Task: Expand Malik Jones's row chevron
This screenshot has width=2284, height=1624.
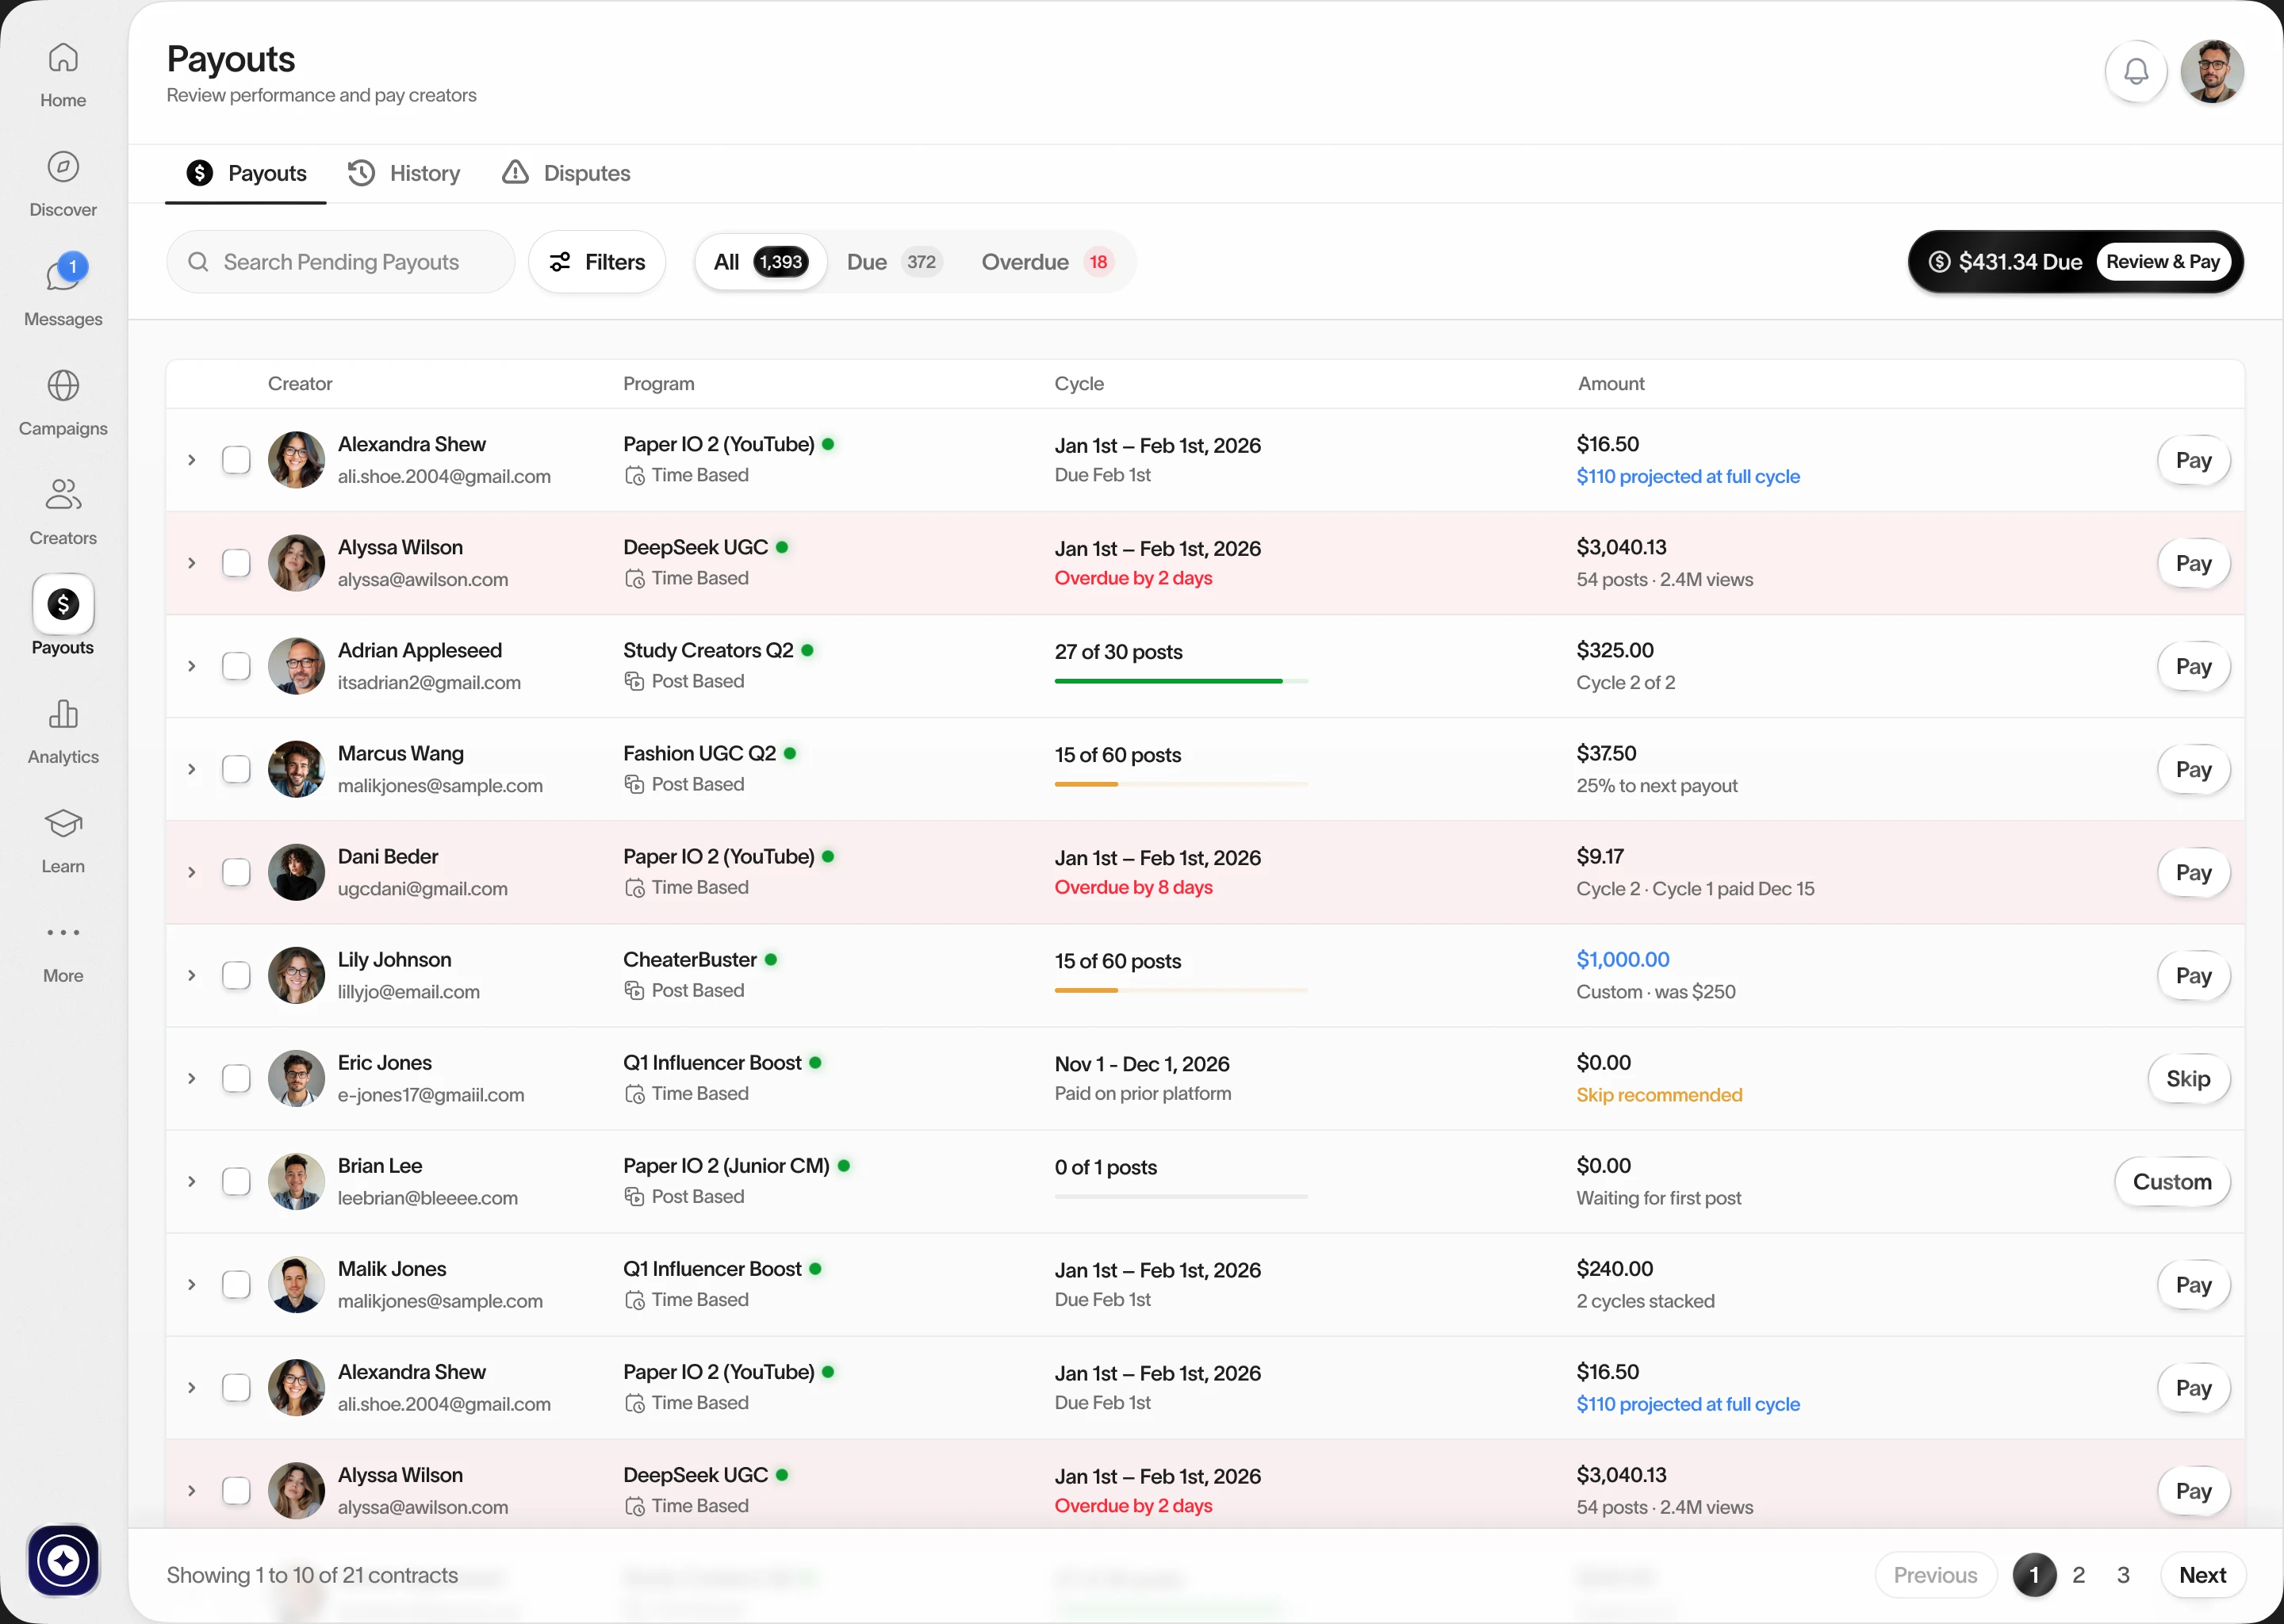Action: pos(191,1284)
